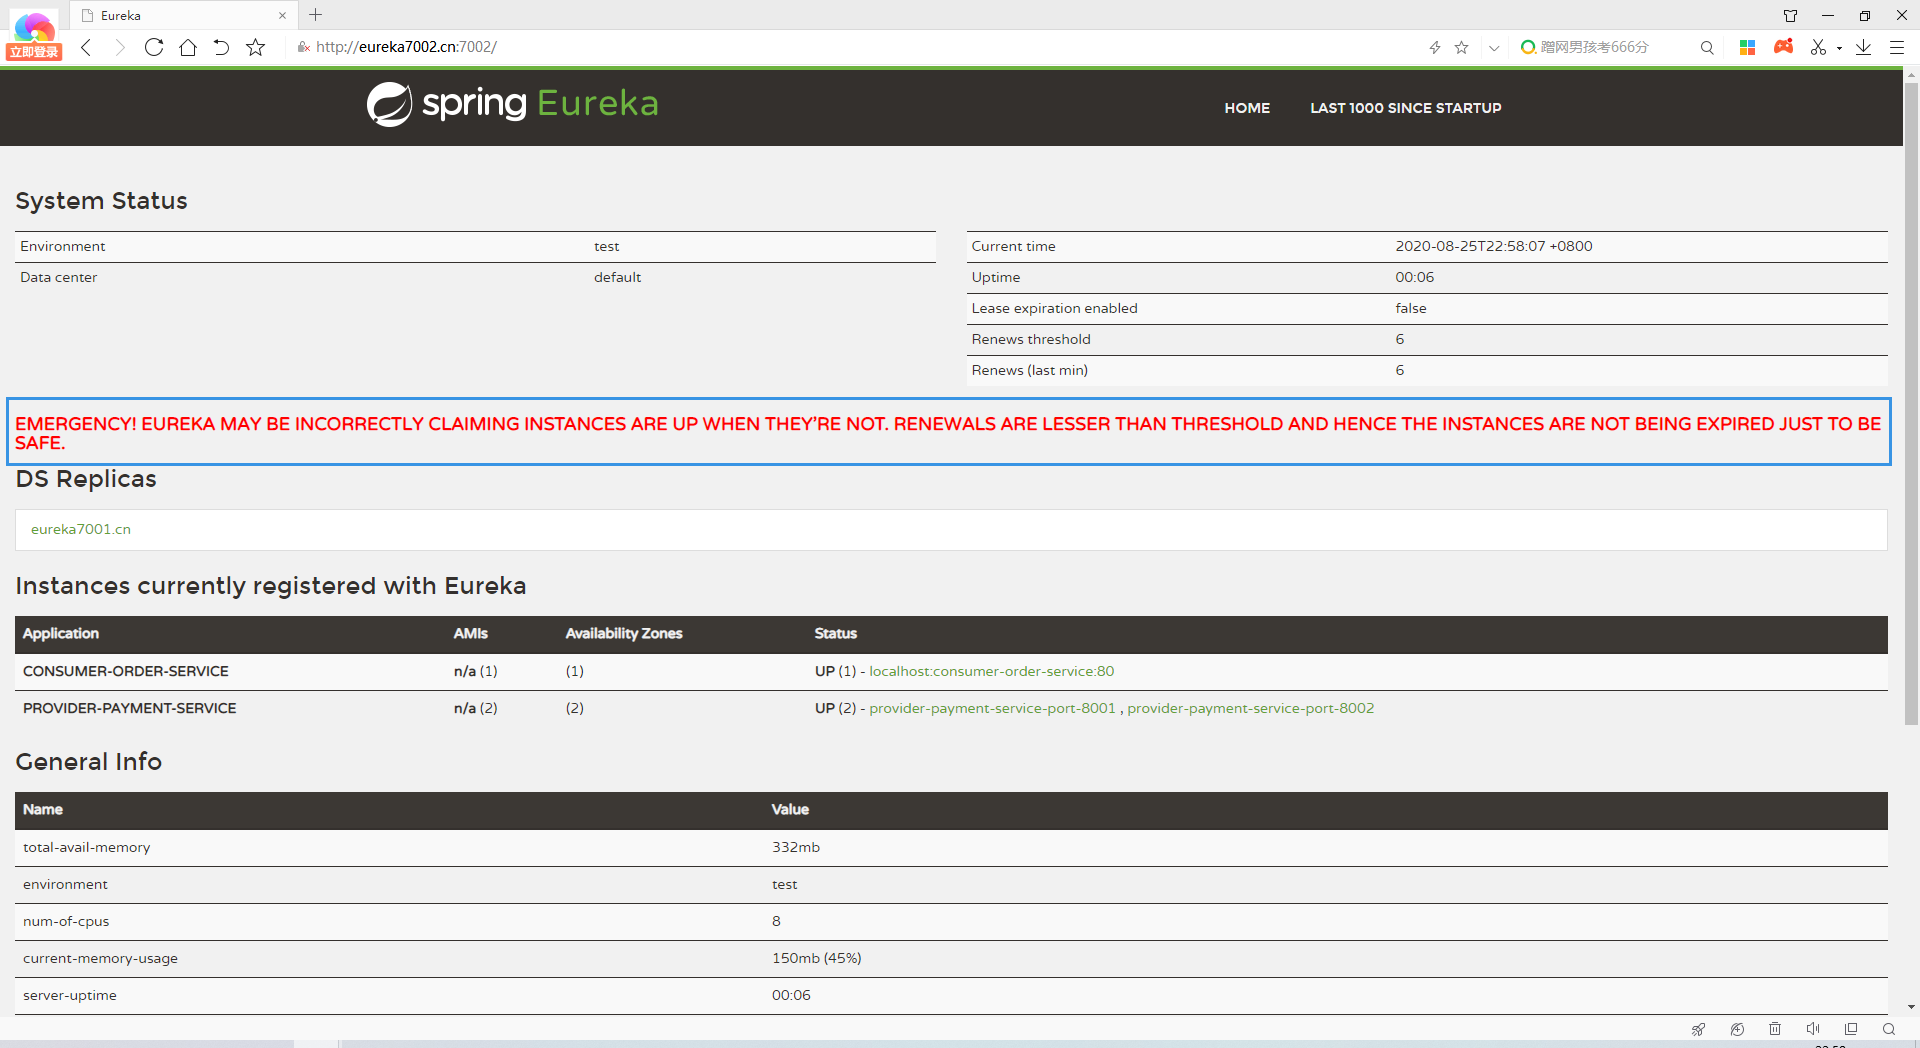Click the zoom magnifier in status bar

1889,1029
